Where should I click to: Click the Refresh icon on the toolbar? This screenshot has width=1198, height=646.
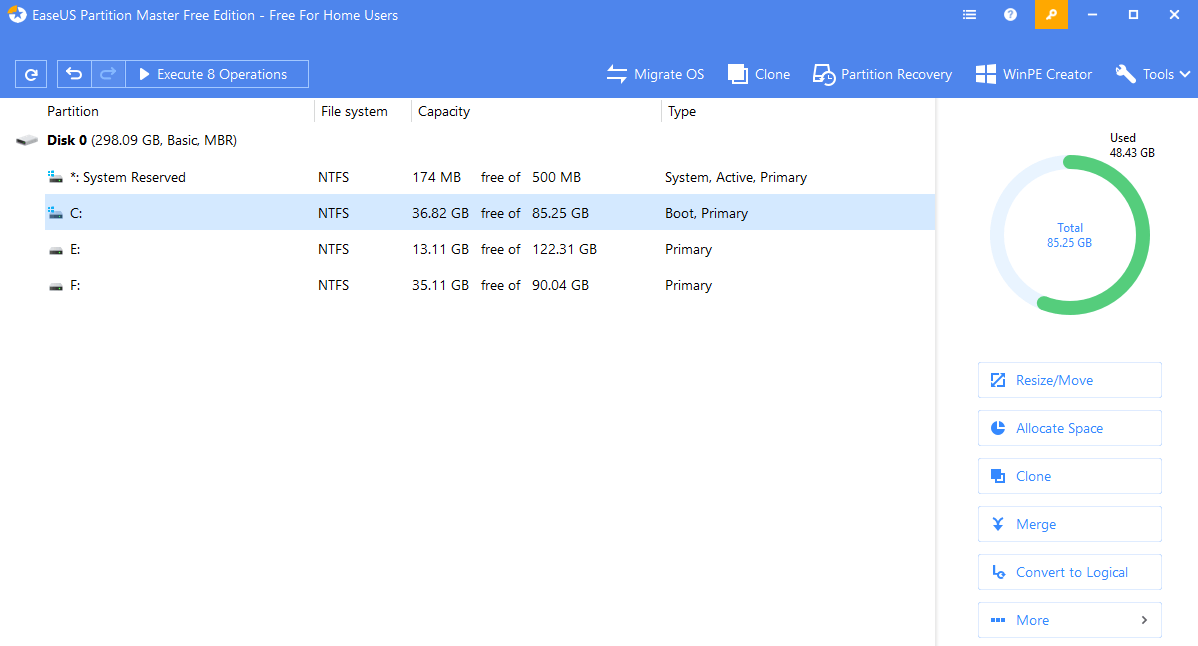point(31,73)
